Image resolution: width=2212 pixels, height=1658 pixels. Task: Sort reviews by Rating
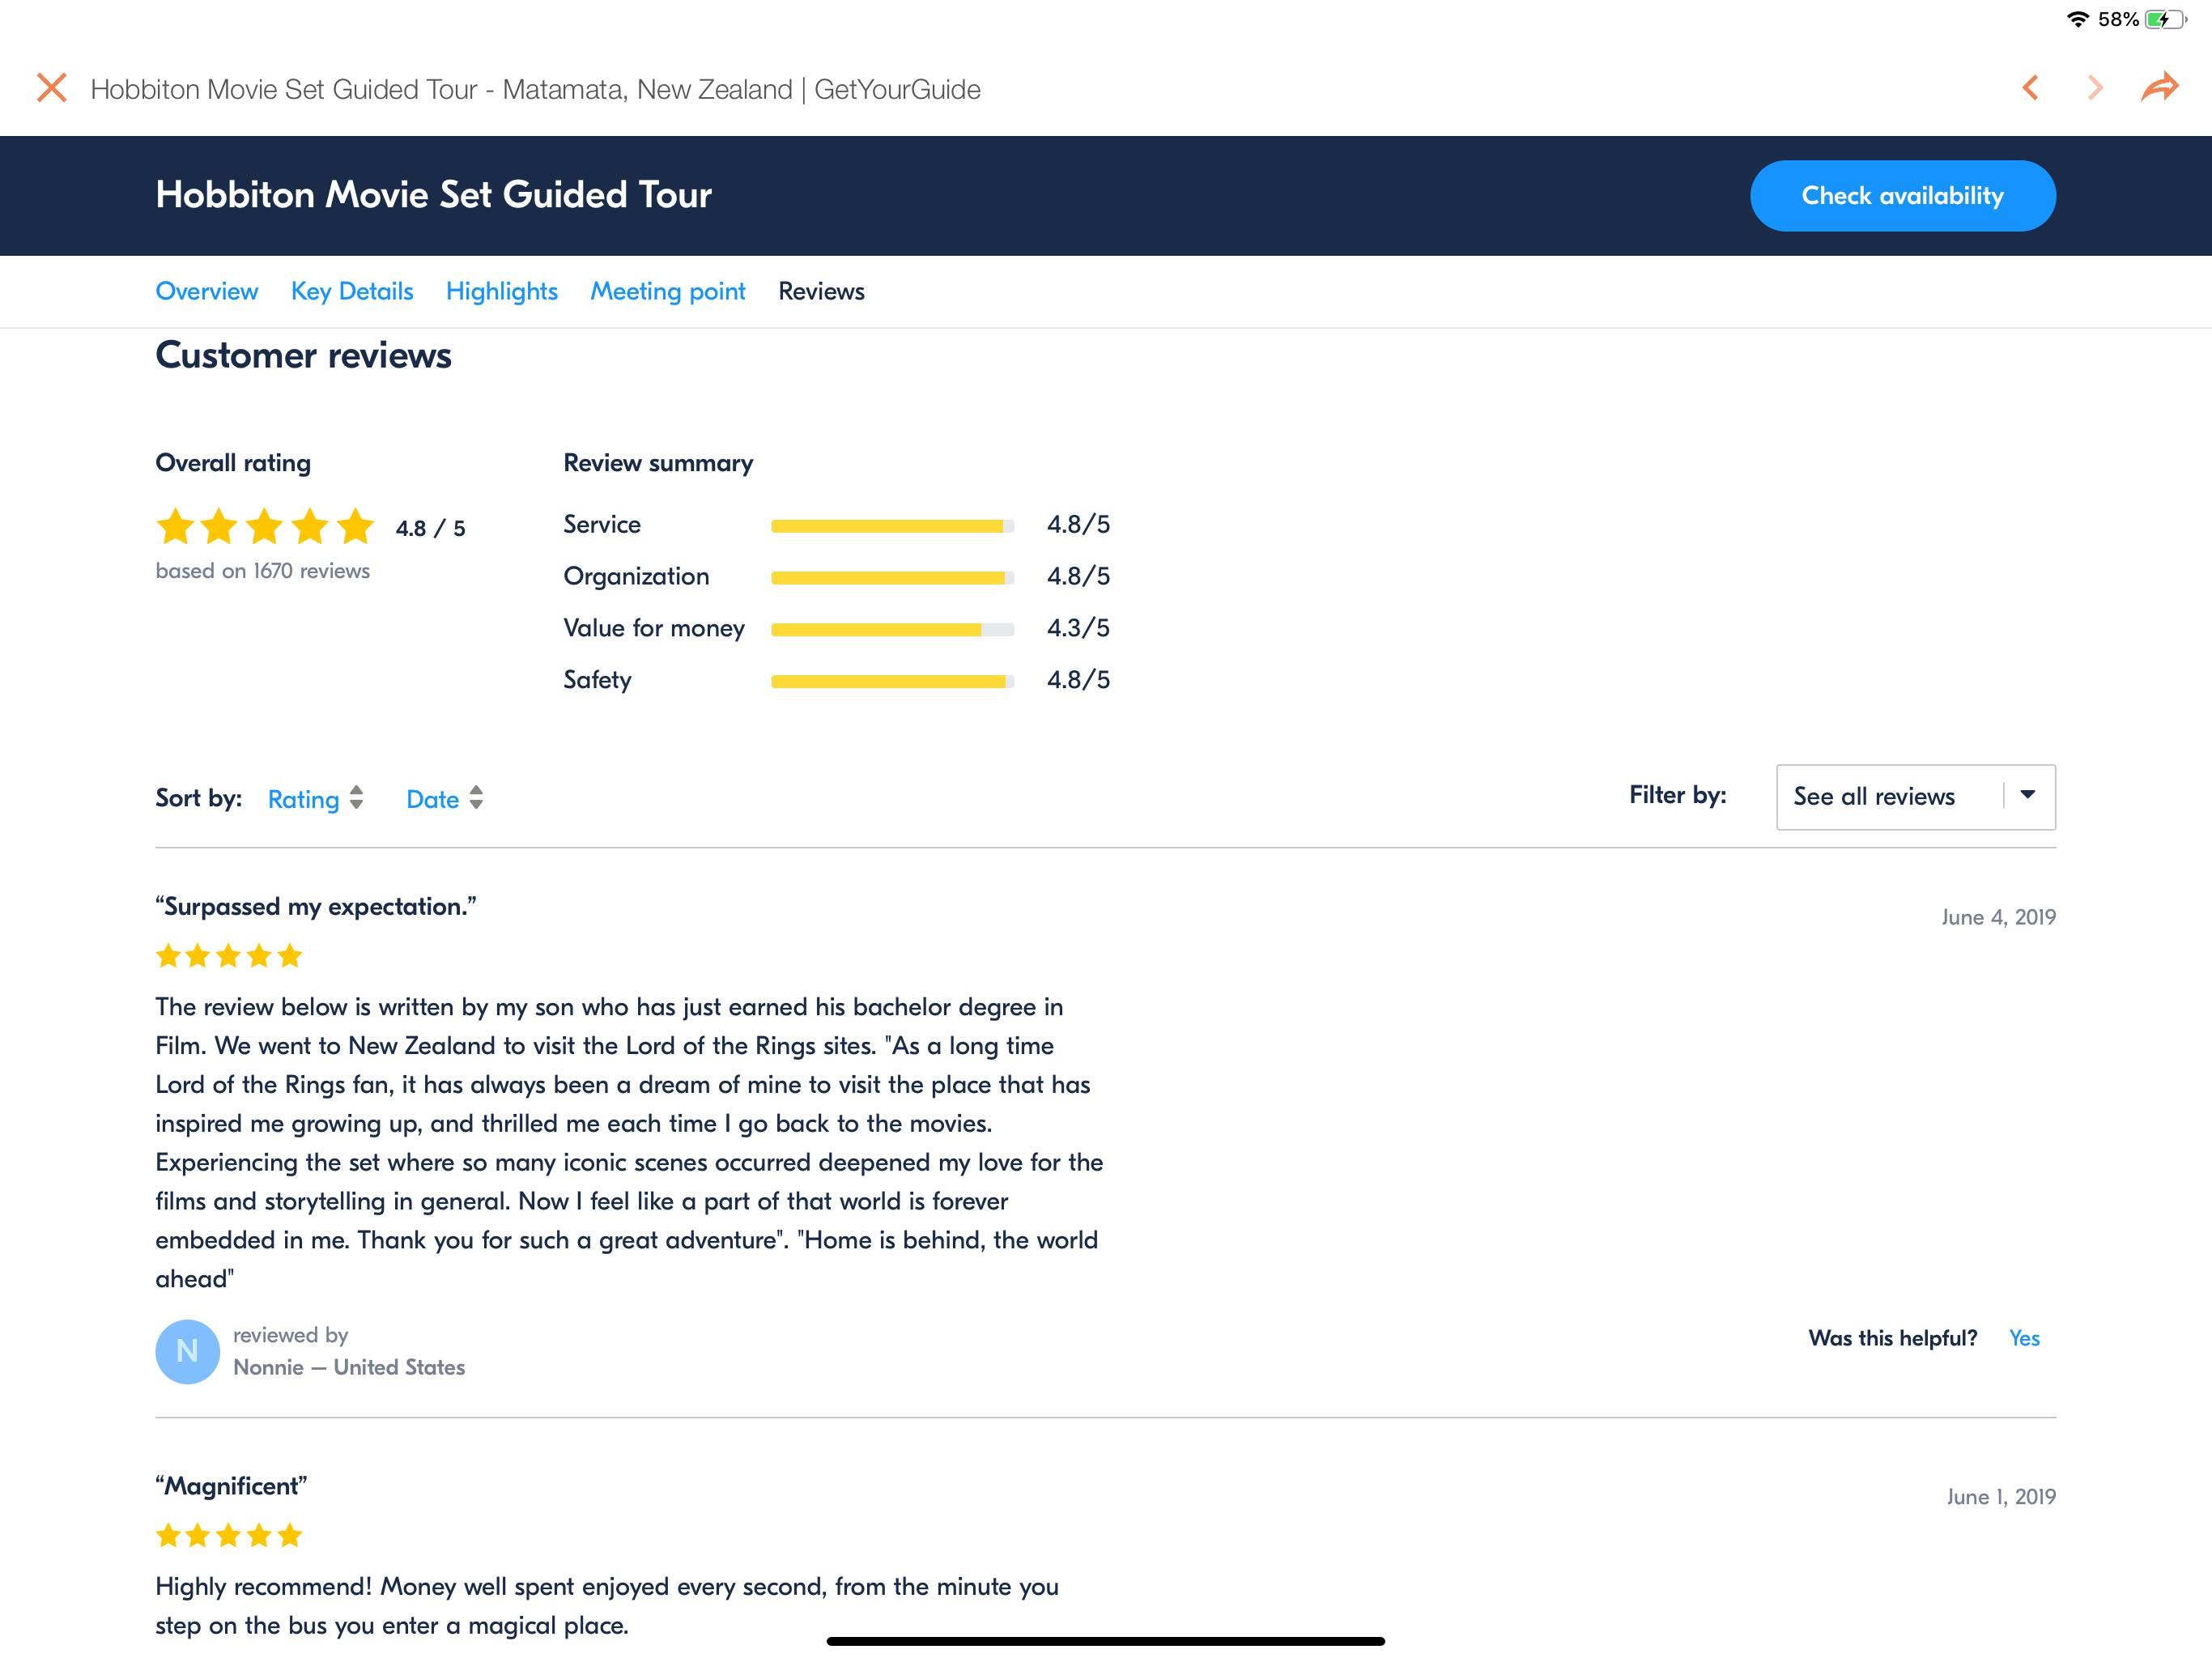point(303,798)
